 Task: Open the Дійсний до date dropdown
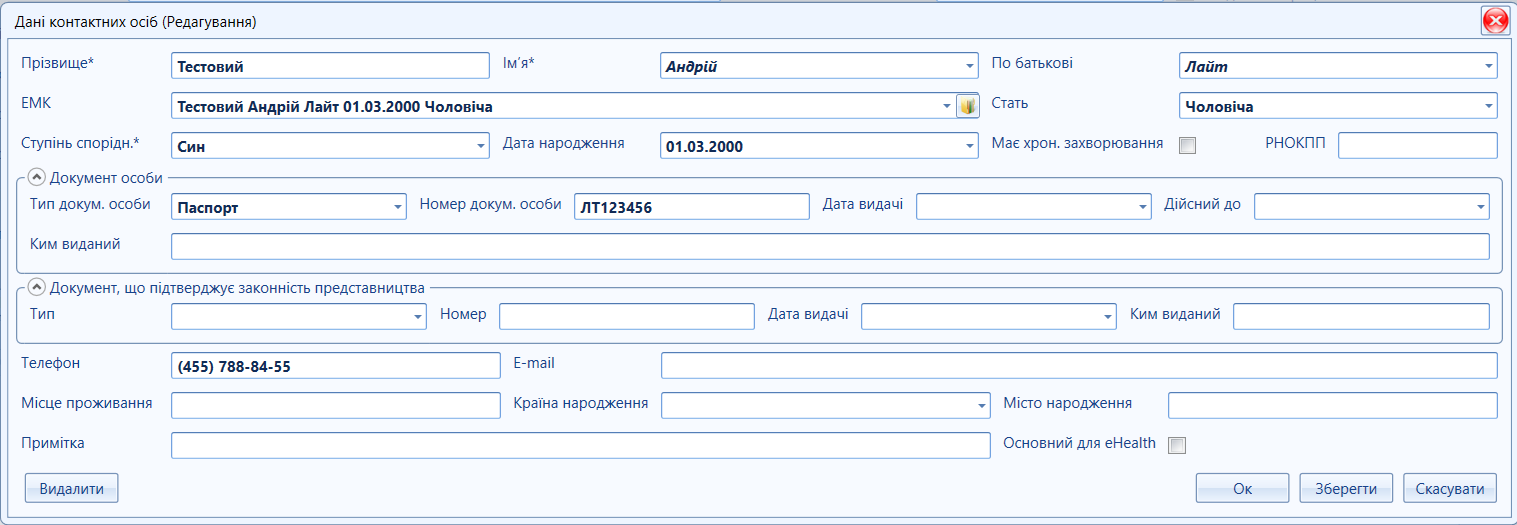(x=1481, y=207)
